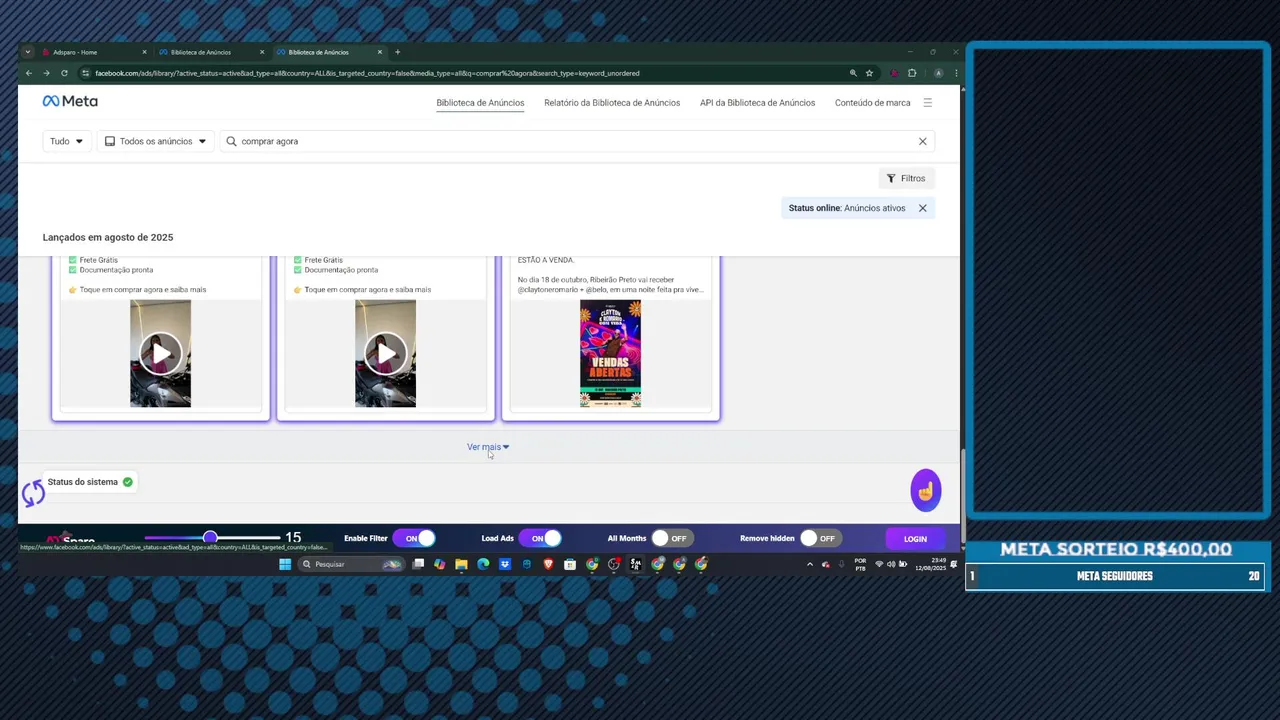Open 'API da Biblioteca de Anúncios'

(x=757, y=103)
